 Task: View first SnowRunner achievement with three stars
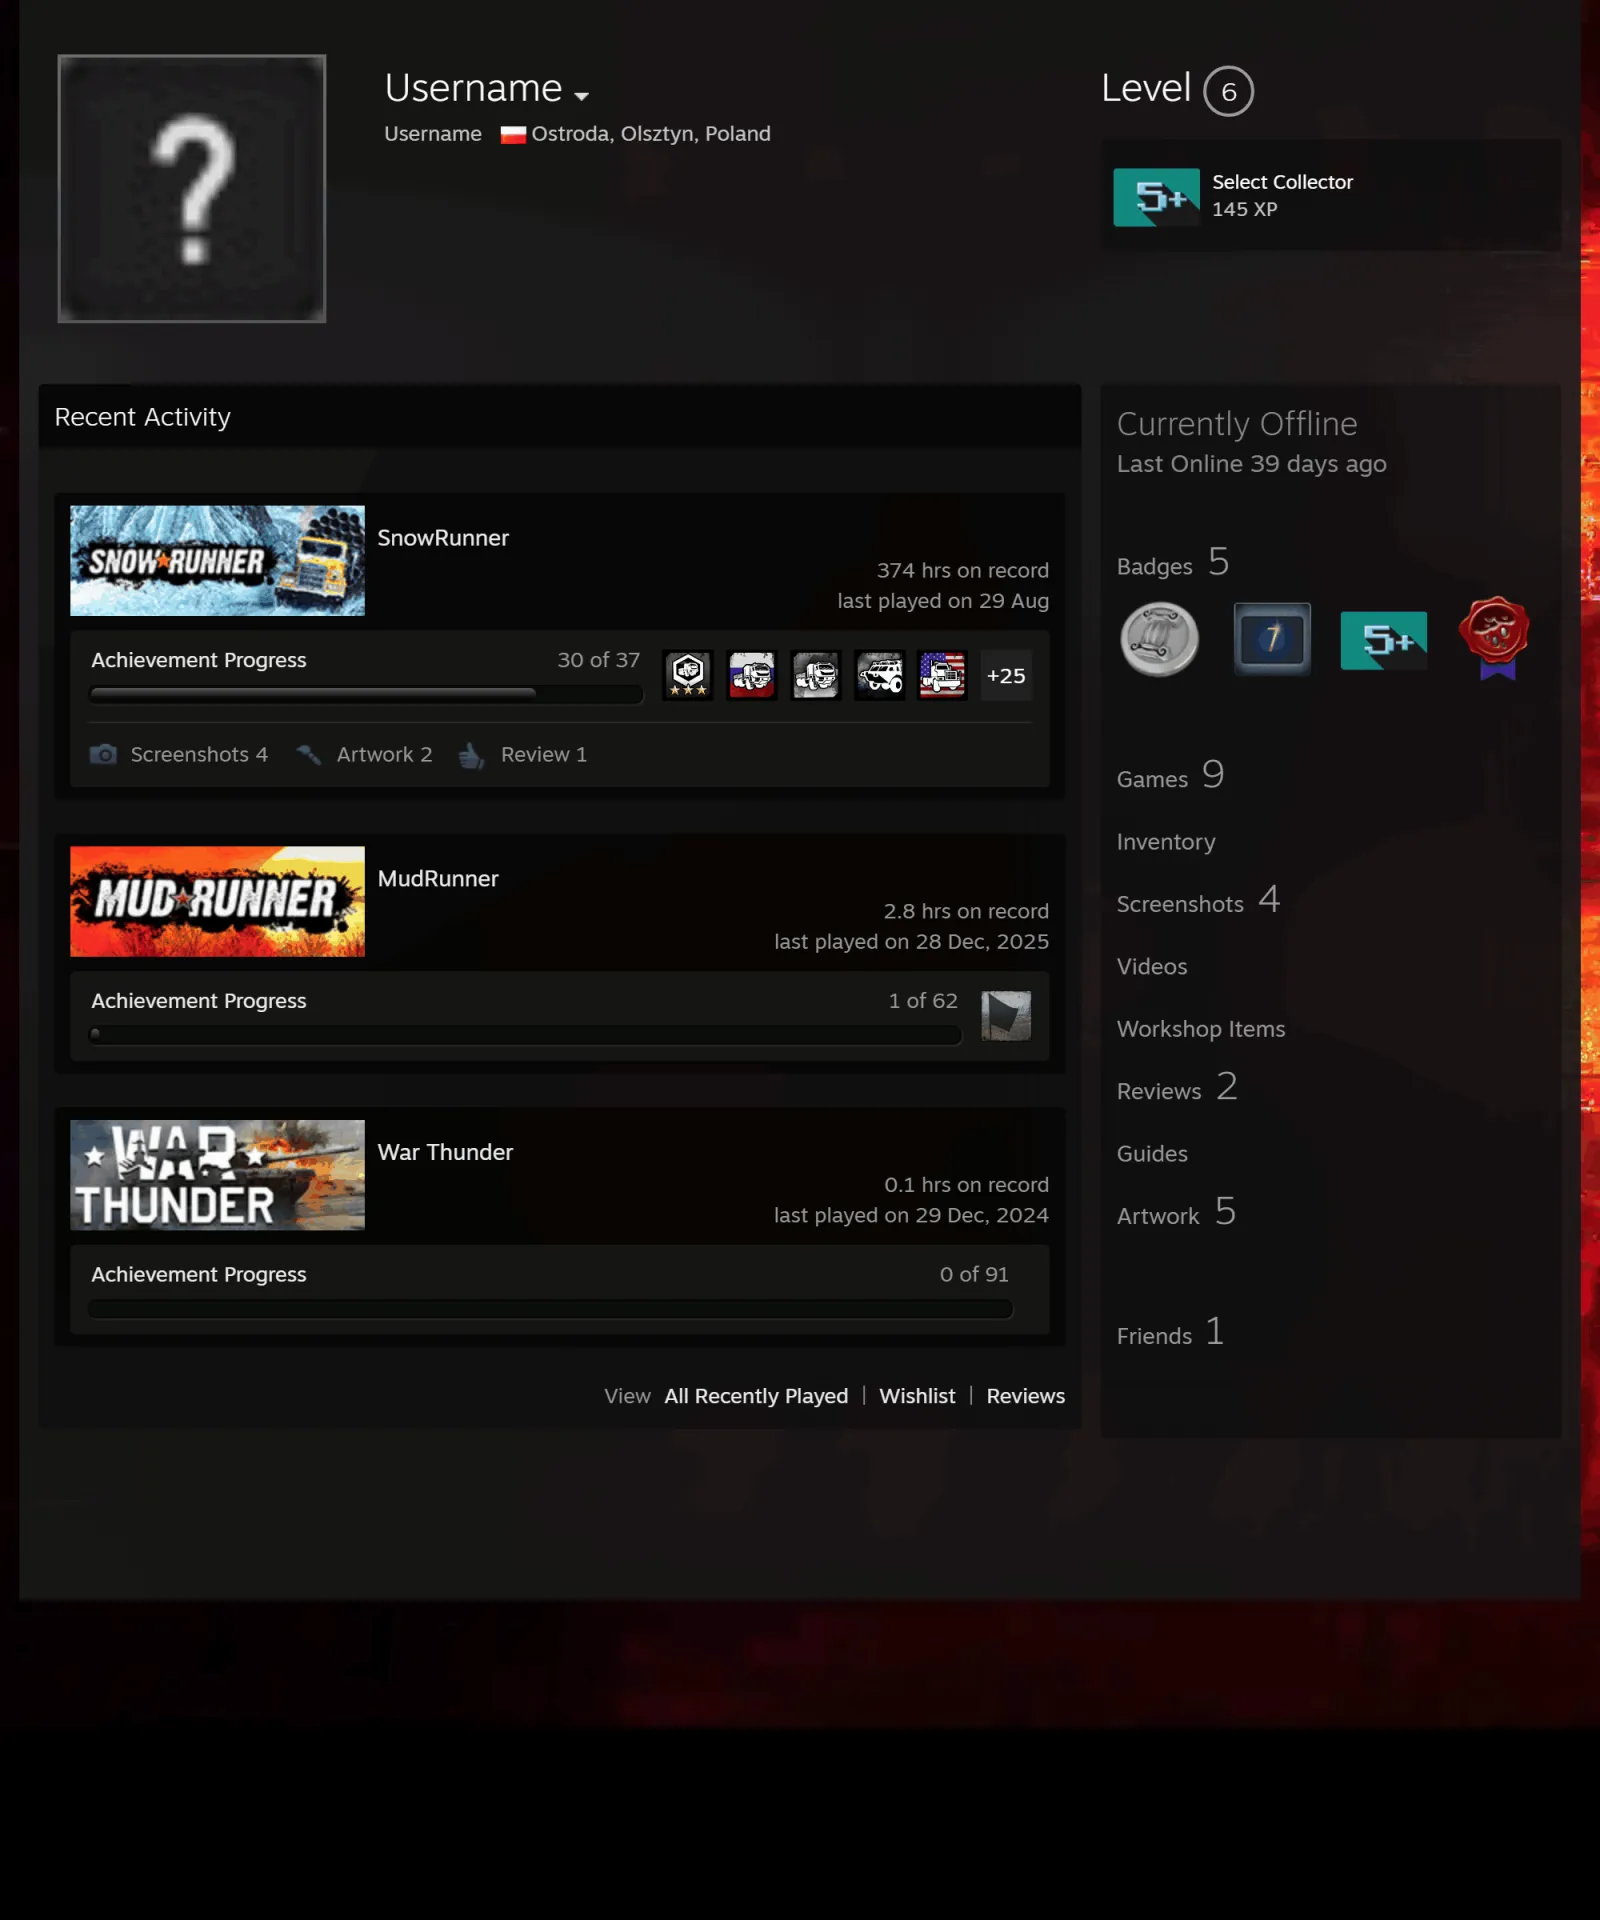coord(688,675)
